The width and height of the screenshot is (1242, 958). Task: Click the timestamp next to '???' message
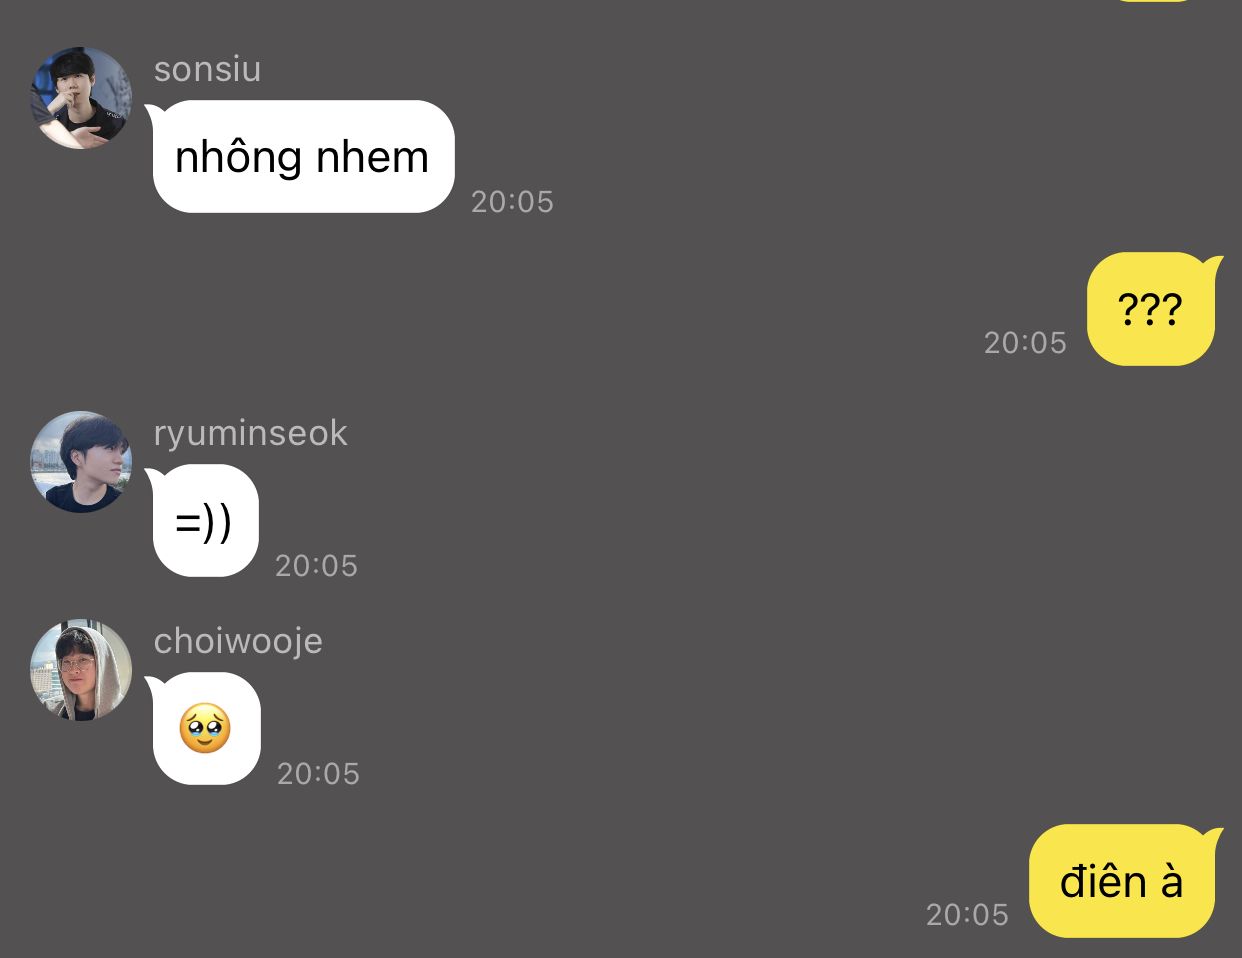coord(1025,343)
